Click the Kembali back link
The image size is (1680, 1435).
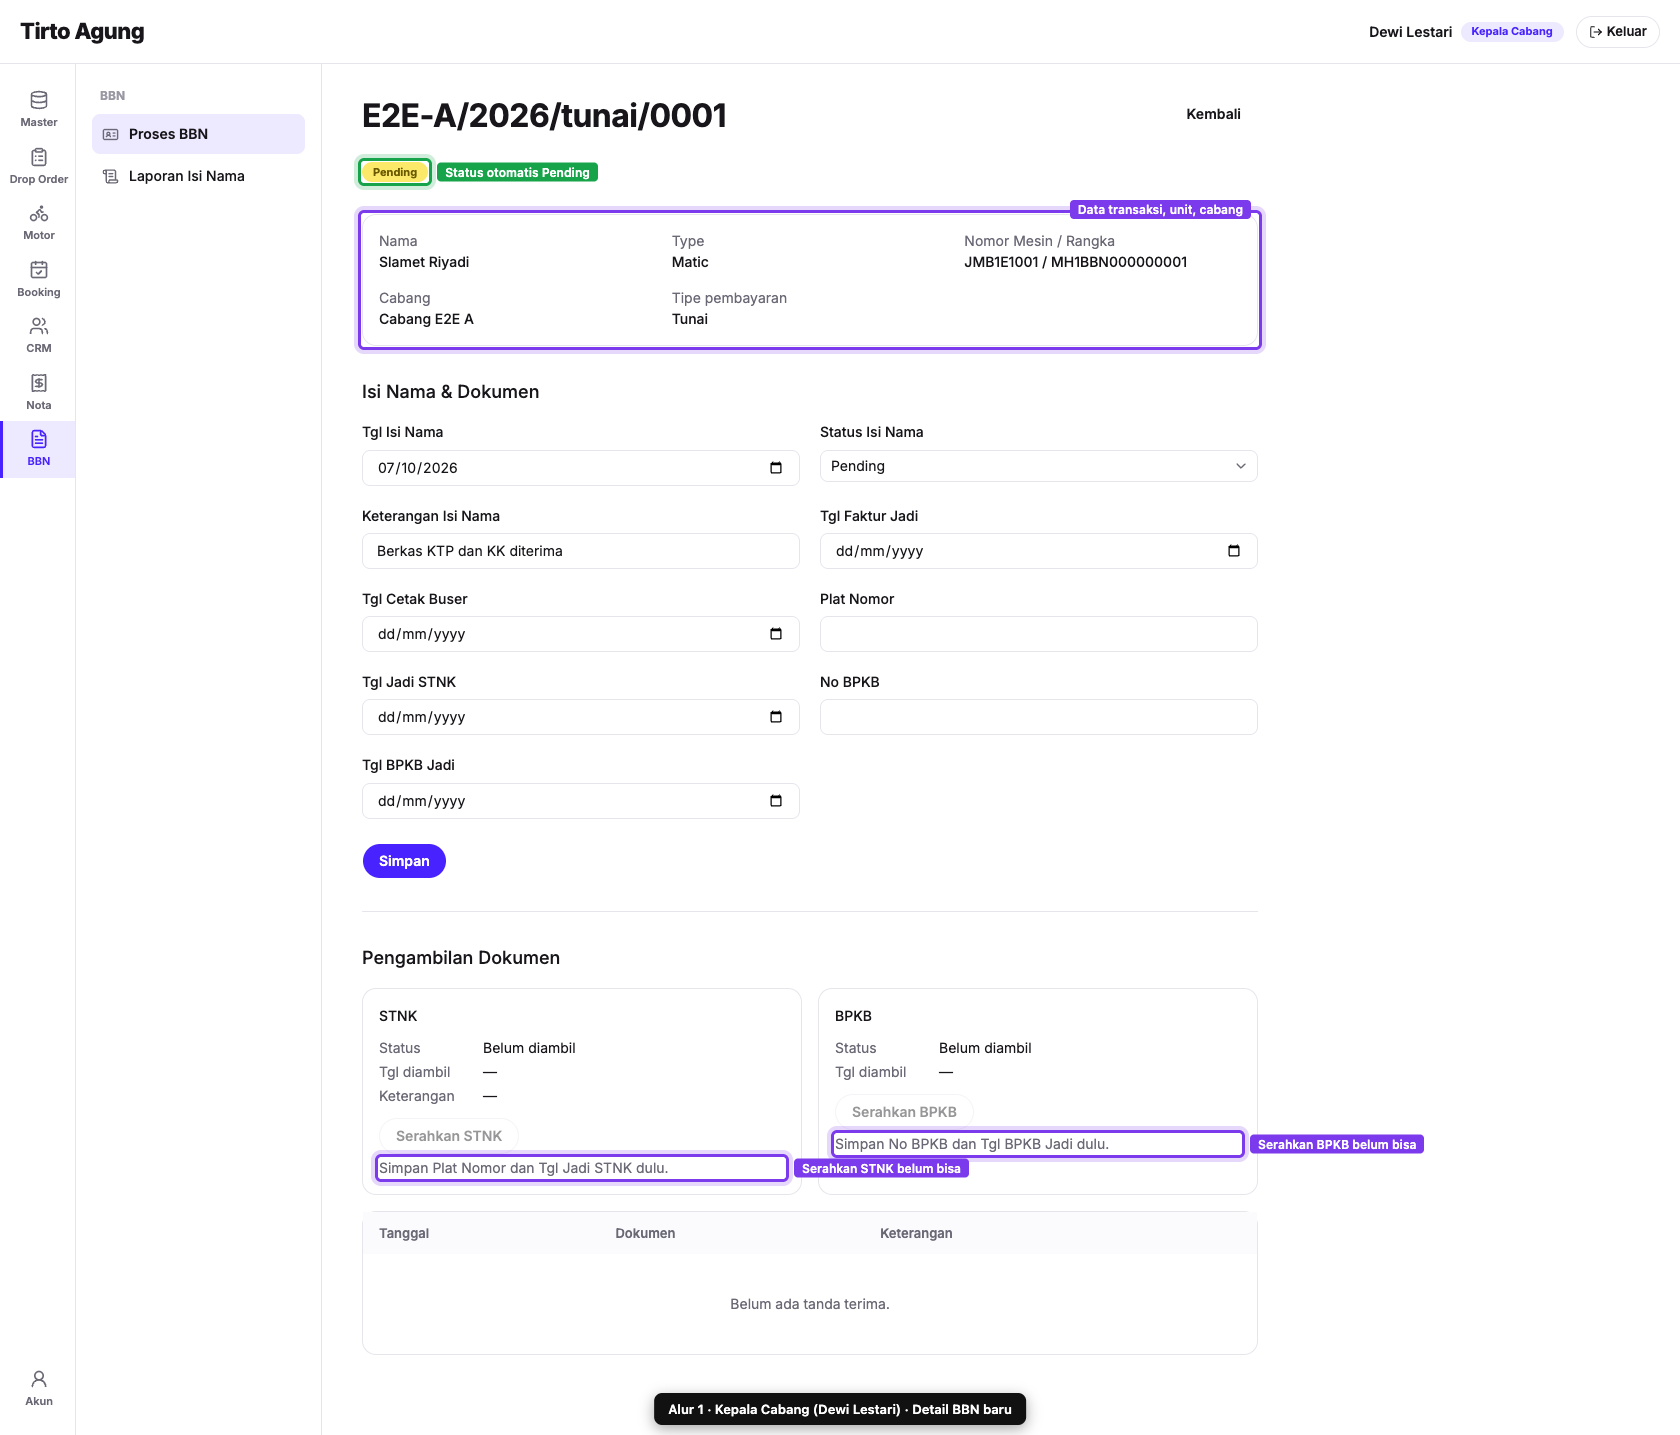tap(1213, 114)
